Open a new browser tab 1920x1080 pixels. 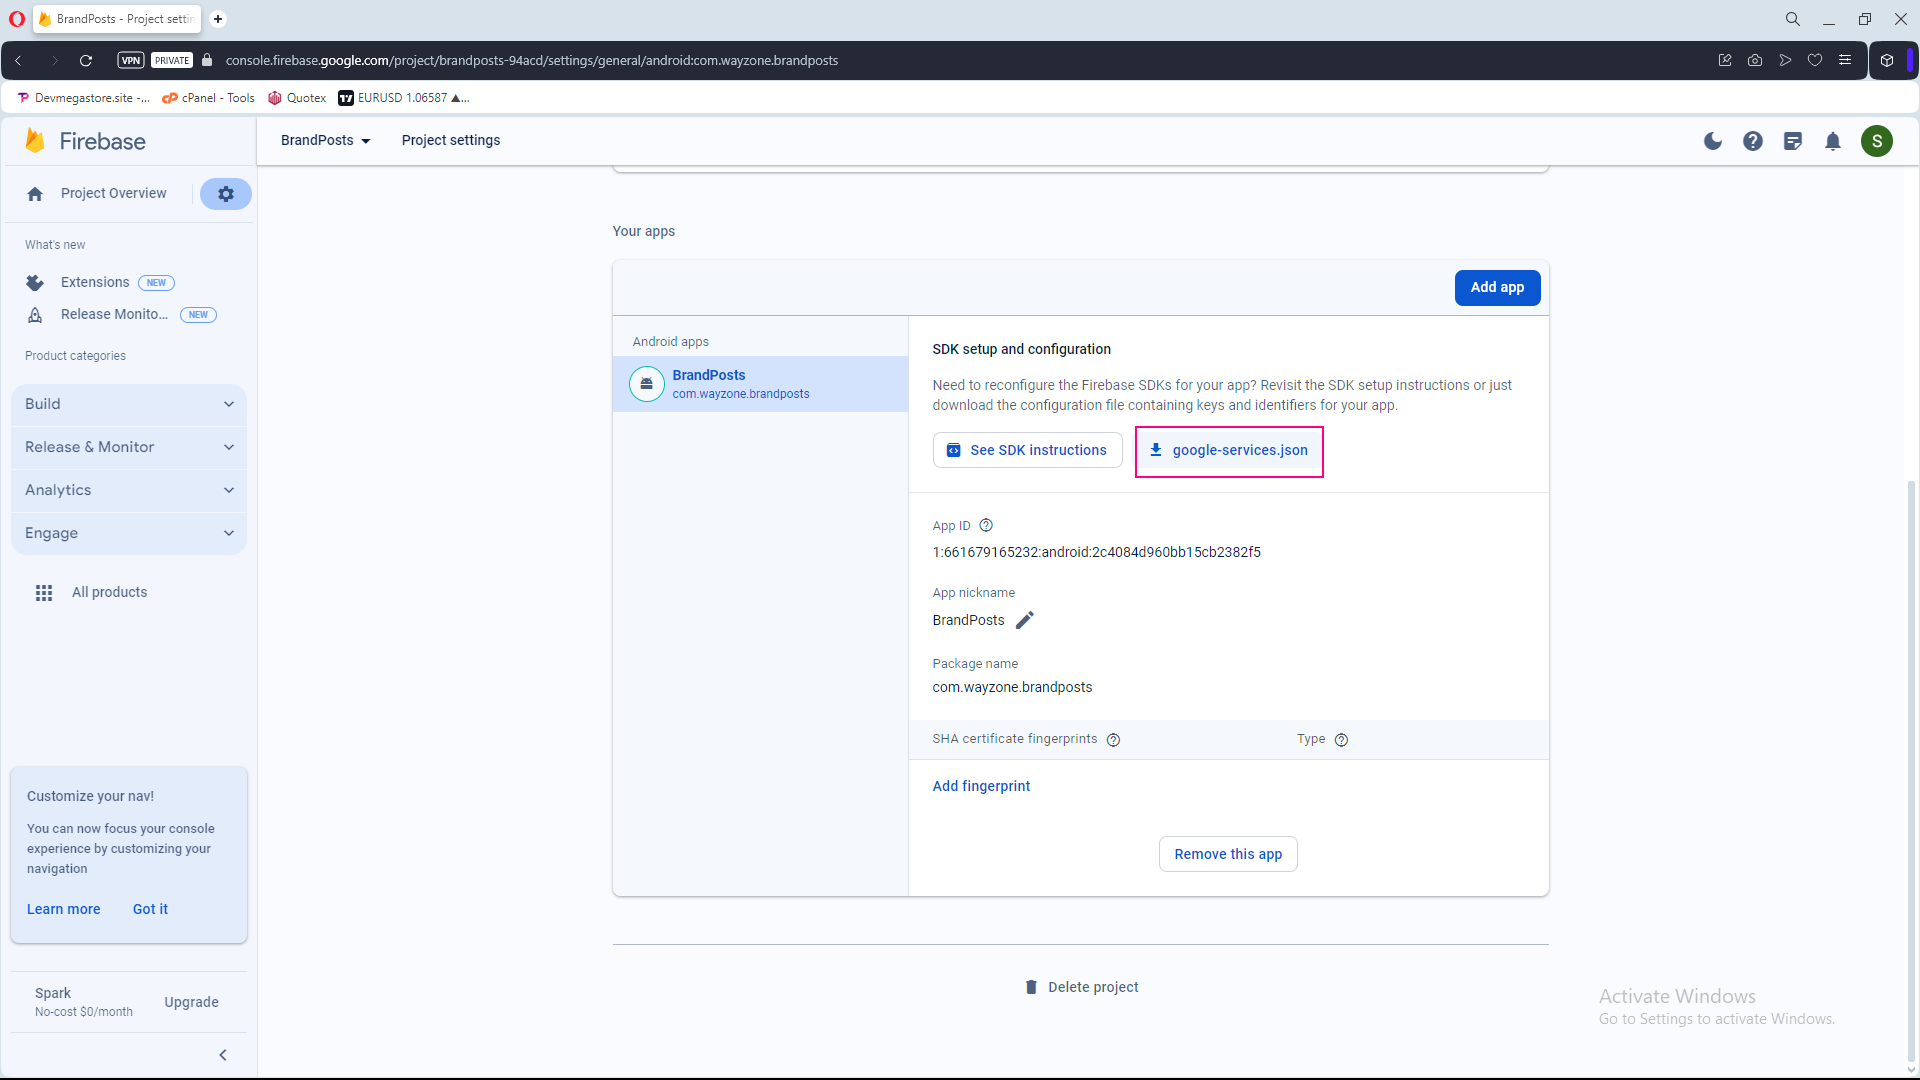[x=218, y=19]
